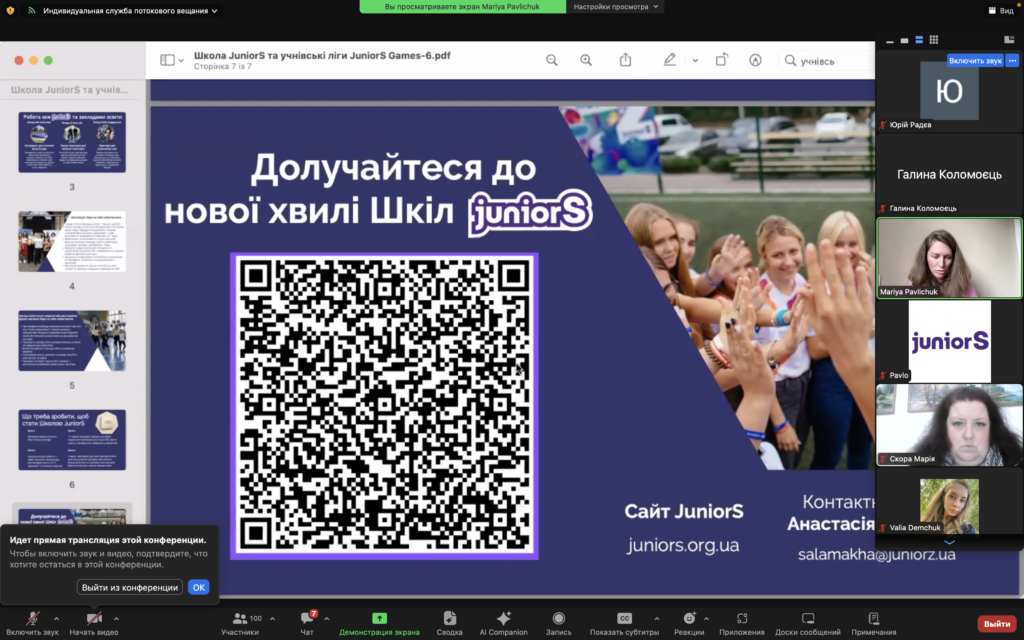Select the Галина Коломоєць participant tile
Viewport: 1024px width, 640px height.
pyautogui.click(x=950, y=174)
